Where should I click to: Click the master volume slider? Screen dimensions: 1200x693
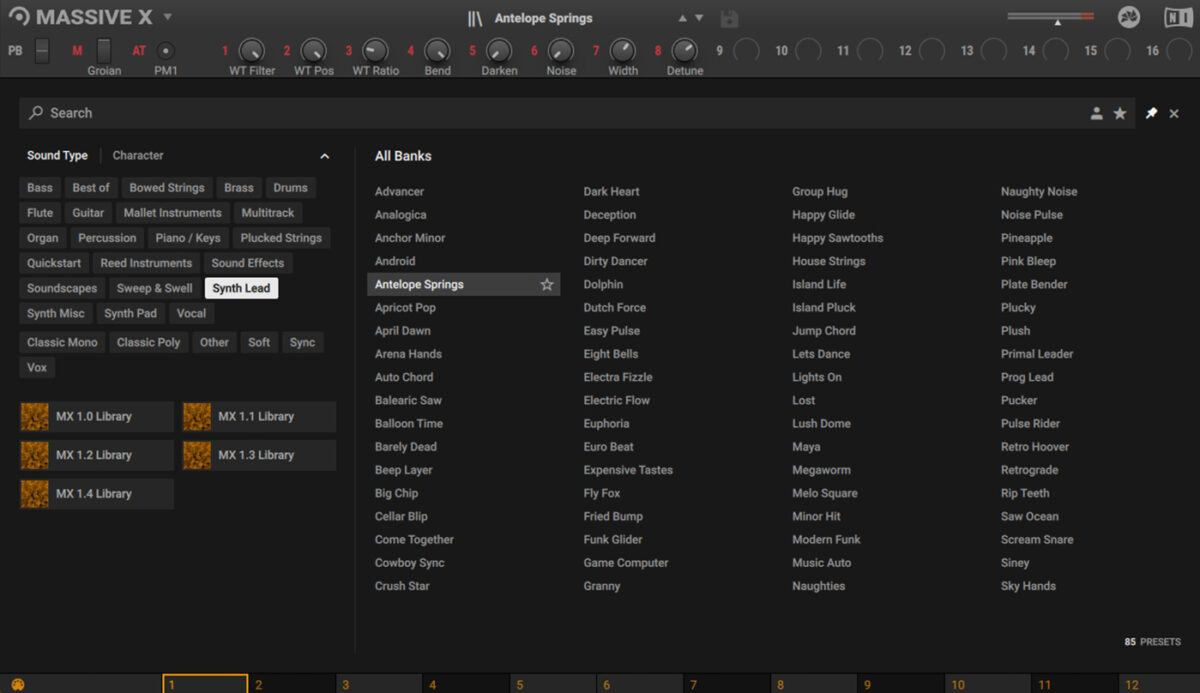[1050, 17]
